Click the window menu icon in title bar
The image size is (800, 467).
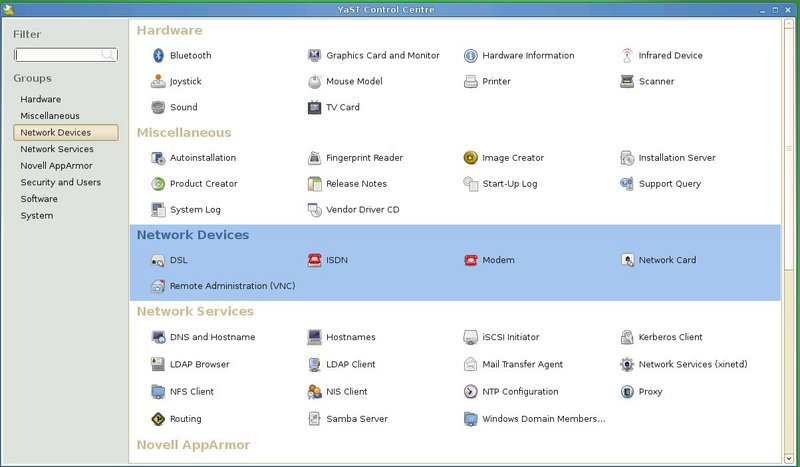pyautogui.click(x=8, y=8)
